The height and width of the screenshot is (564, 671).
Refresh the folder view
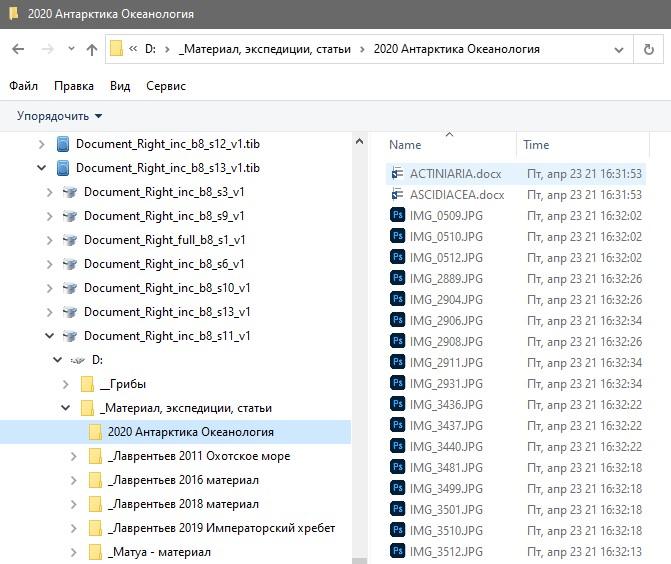[649, 50]
